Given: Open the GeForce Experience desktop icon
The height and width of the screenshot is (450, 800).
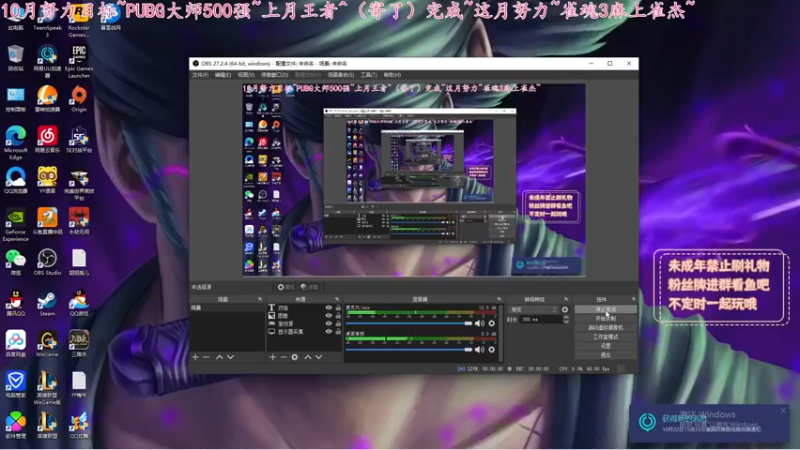Looking at the screenshot, I should coord(16,224).
